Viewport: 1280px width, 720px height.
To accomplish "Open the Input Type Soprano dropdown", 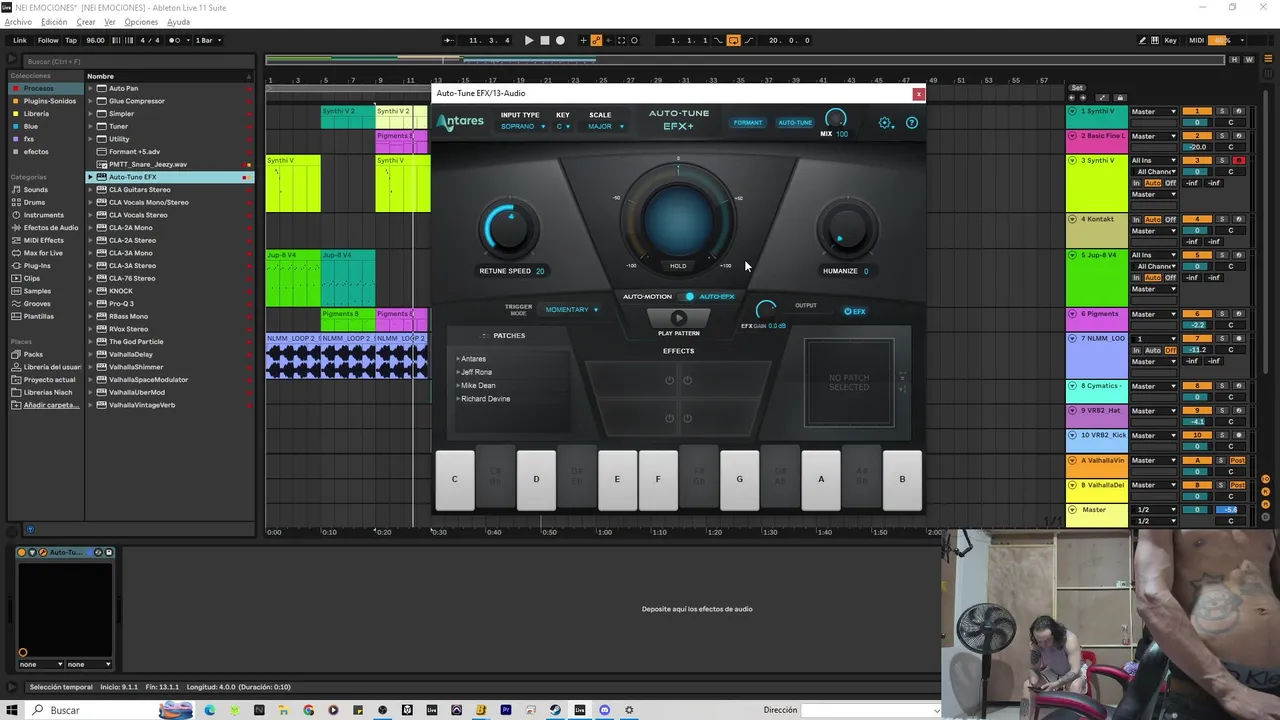I will (523, 127).
